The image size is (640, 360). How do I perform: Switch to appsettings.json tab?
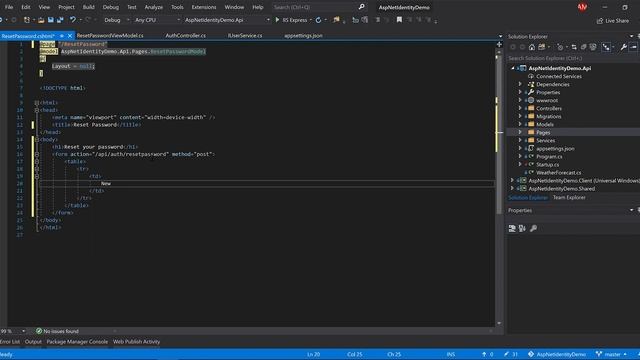click(x=303, y=36)
